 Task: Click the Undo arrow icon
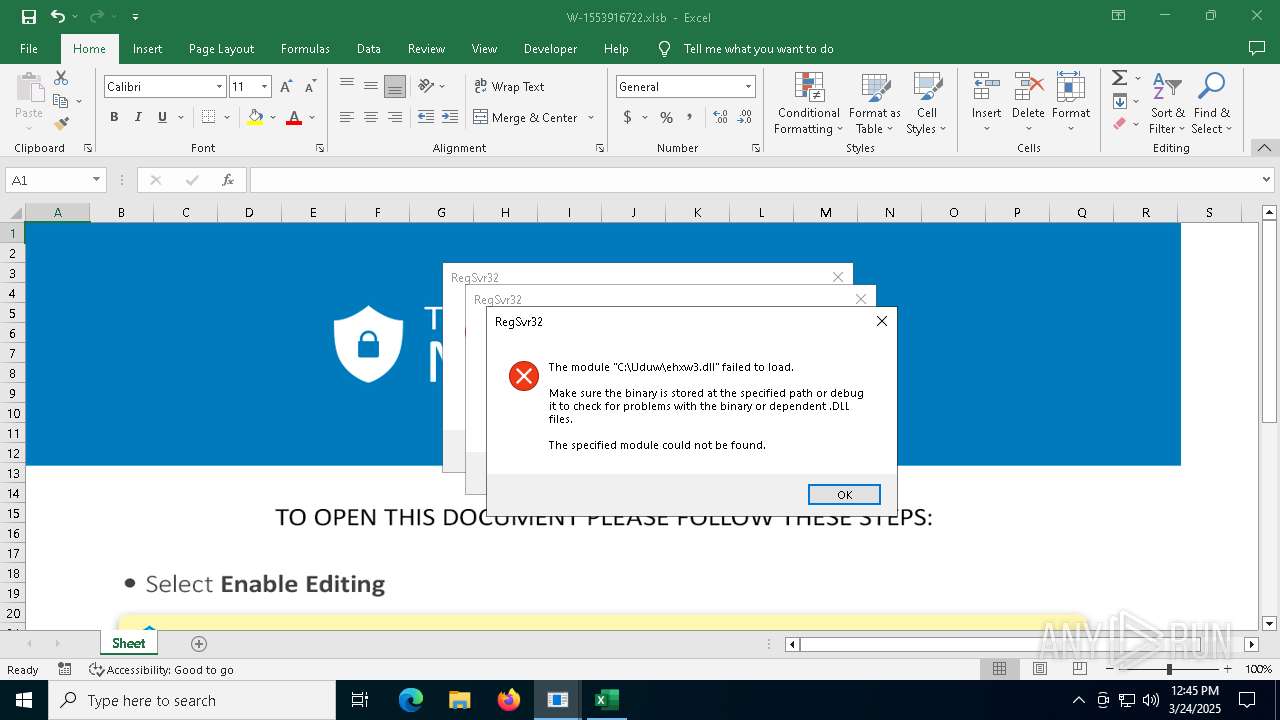pos(57,17)
